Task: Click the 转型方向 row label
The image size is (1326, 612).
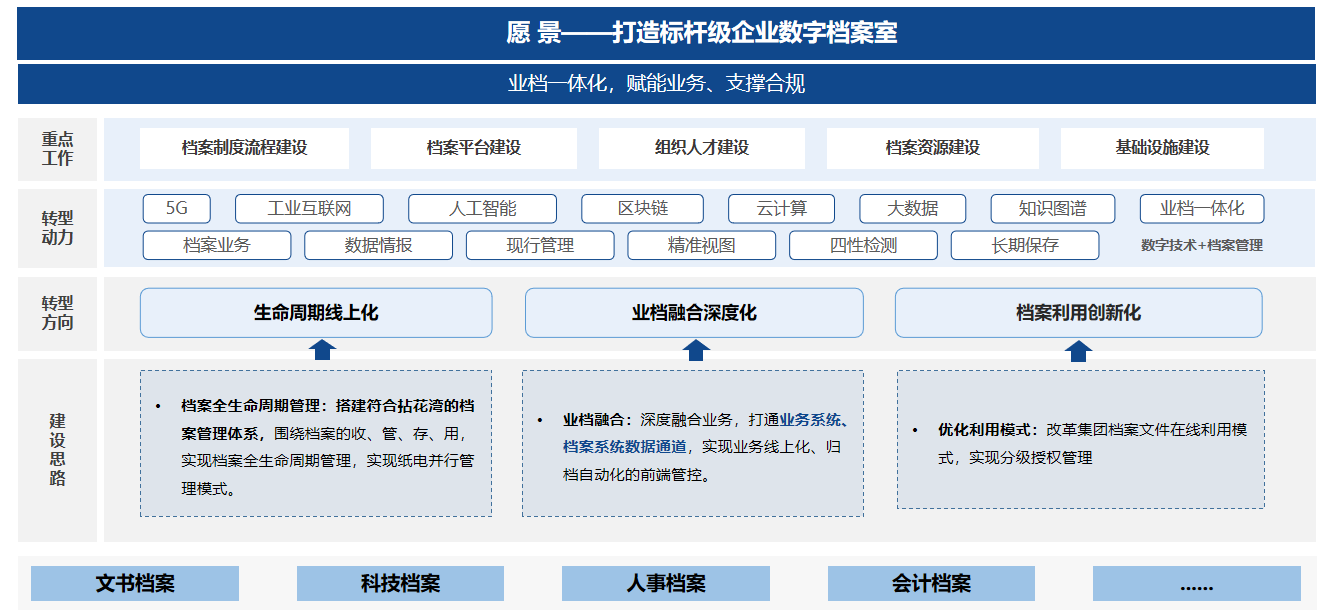Action: [x=58, y=313]
